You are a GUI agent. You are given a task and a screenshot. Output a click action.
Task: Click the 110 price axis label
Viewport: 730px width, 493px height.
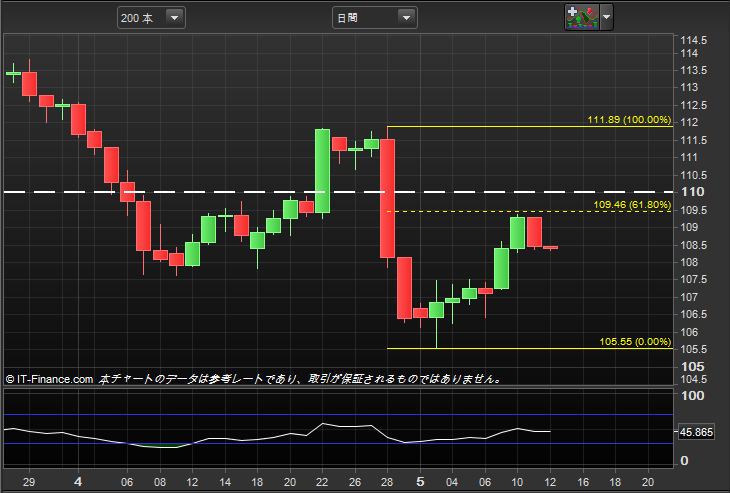point(693,192)
